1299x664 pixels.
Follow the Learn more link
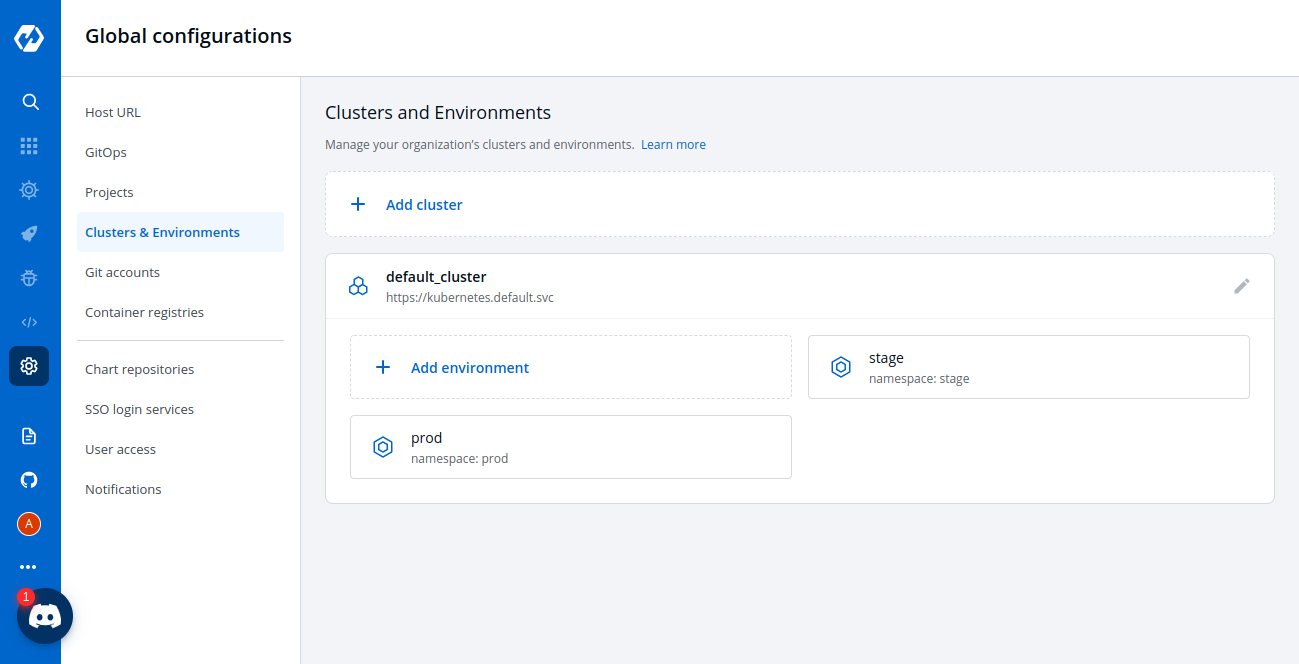click(673, 145)
